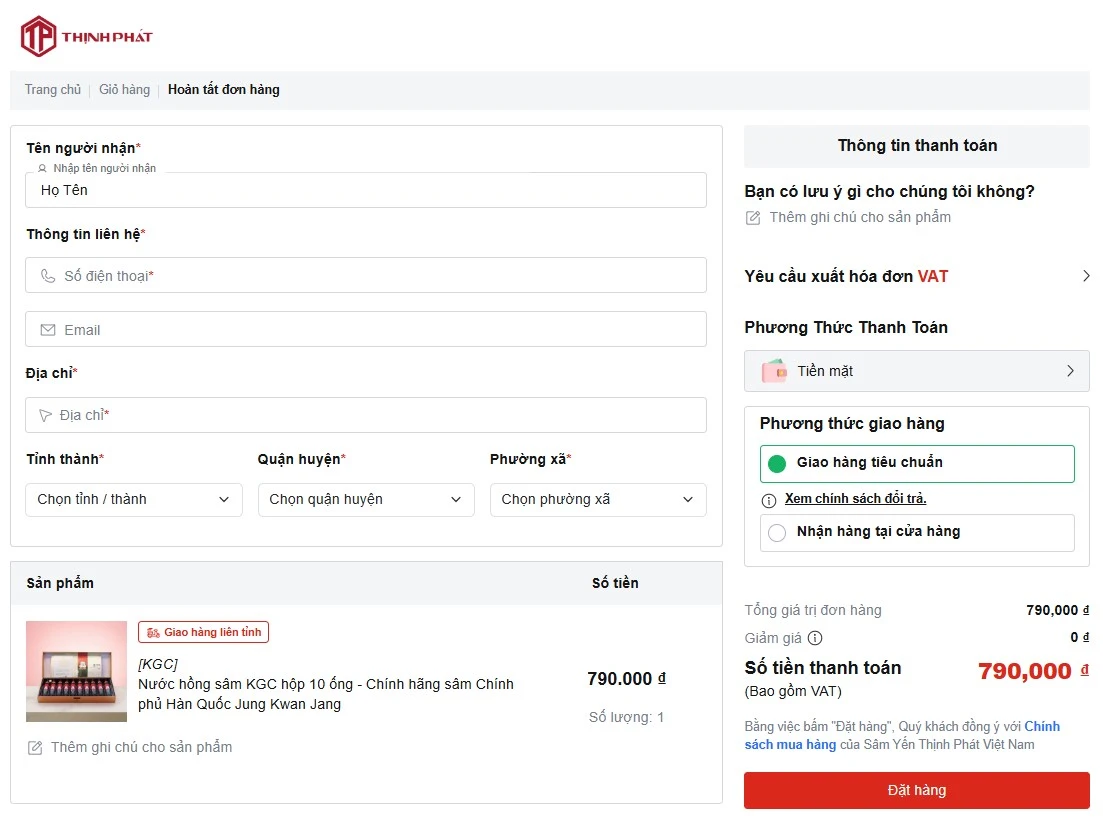Select Giao hàng tiêu chuẩn delivery option
Screen dimensions: 1103x824
916,463
